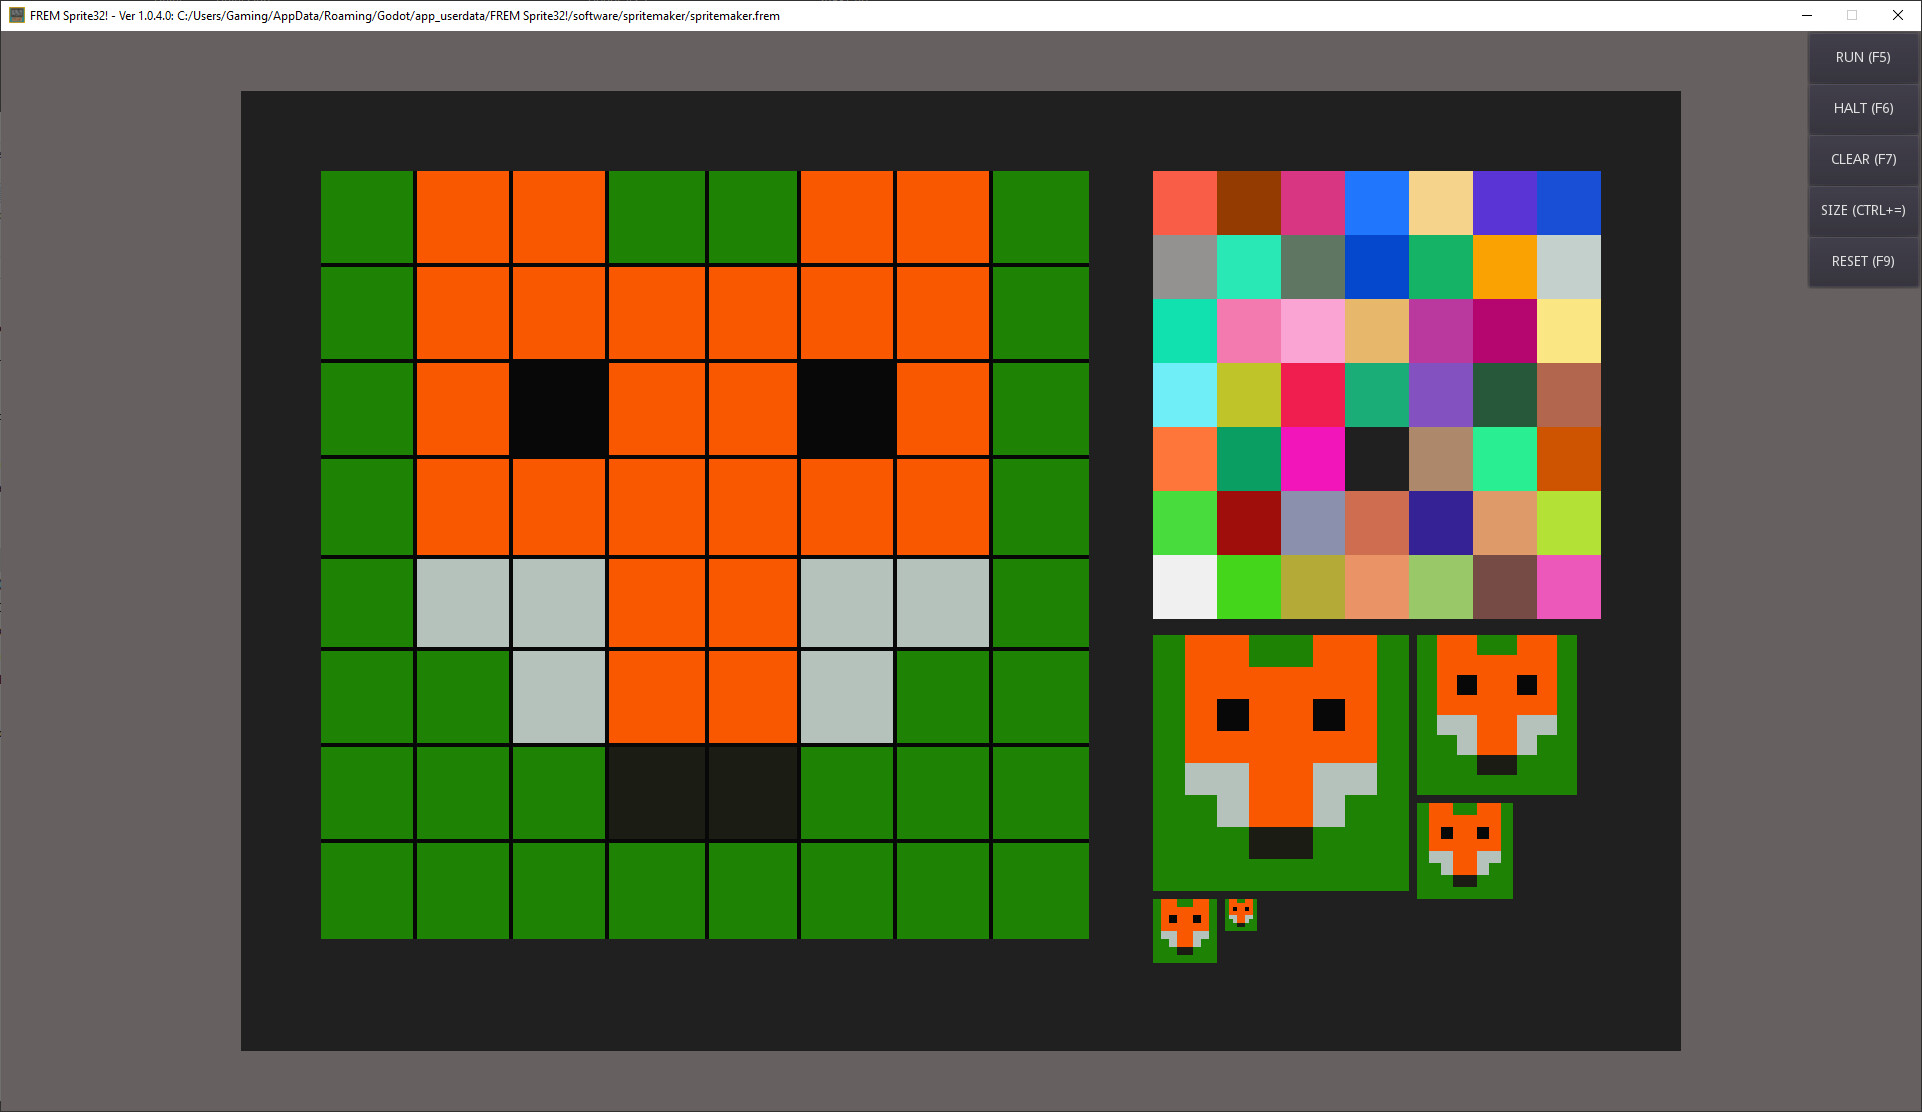Viewport: 1922px width, 1112px height.
Task: Pick the hot pink palette color
Action: (1313, 459)
